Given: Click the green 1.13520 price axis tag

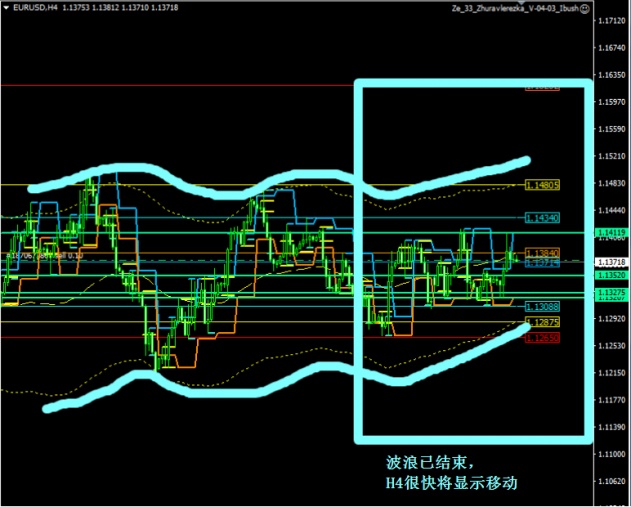Looking at the screenshot, I should (611, 274).
